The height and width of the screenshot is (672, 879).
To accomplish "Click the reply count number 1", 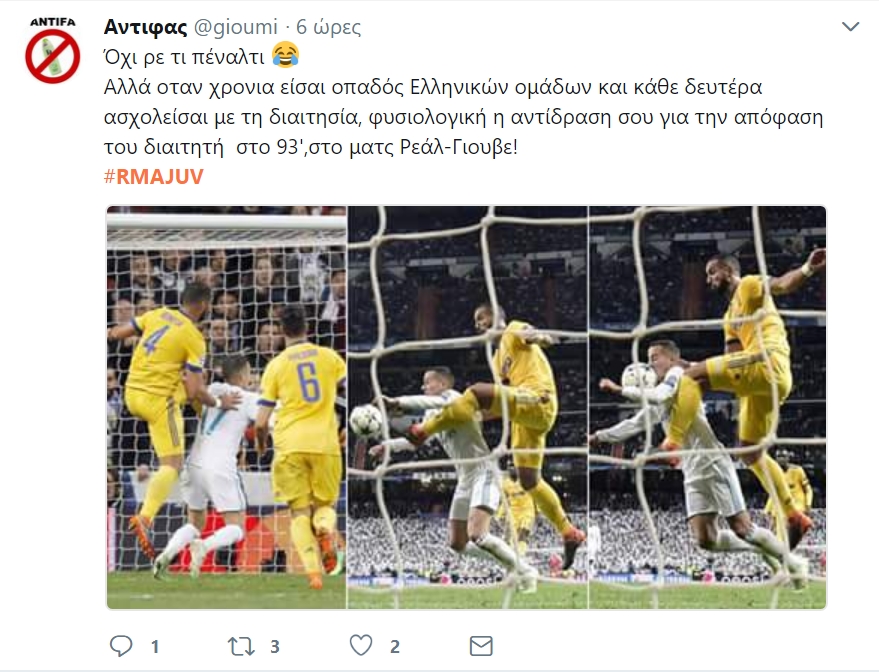I will point(155,647).
